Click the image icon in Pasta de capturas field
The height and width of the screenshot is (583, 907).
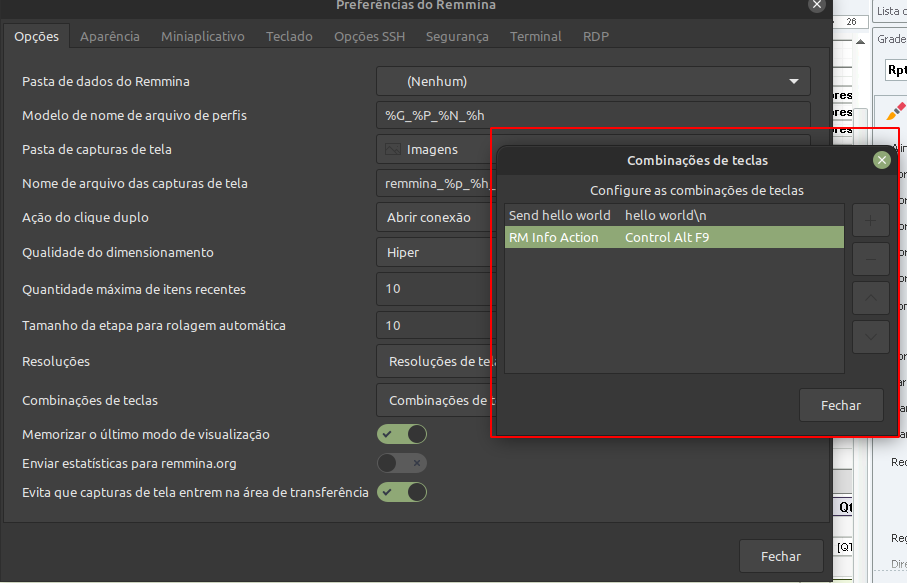393,149
